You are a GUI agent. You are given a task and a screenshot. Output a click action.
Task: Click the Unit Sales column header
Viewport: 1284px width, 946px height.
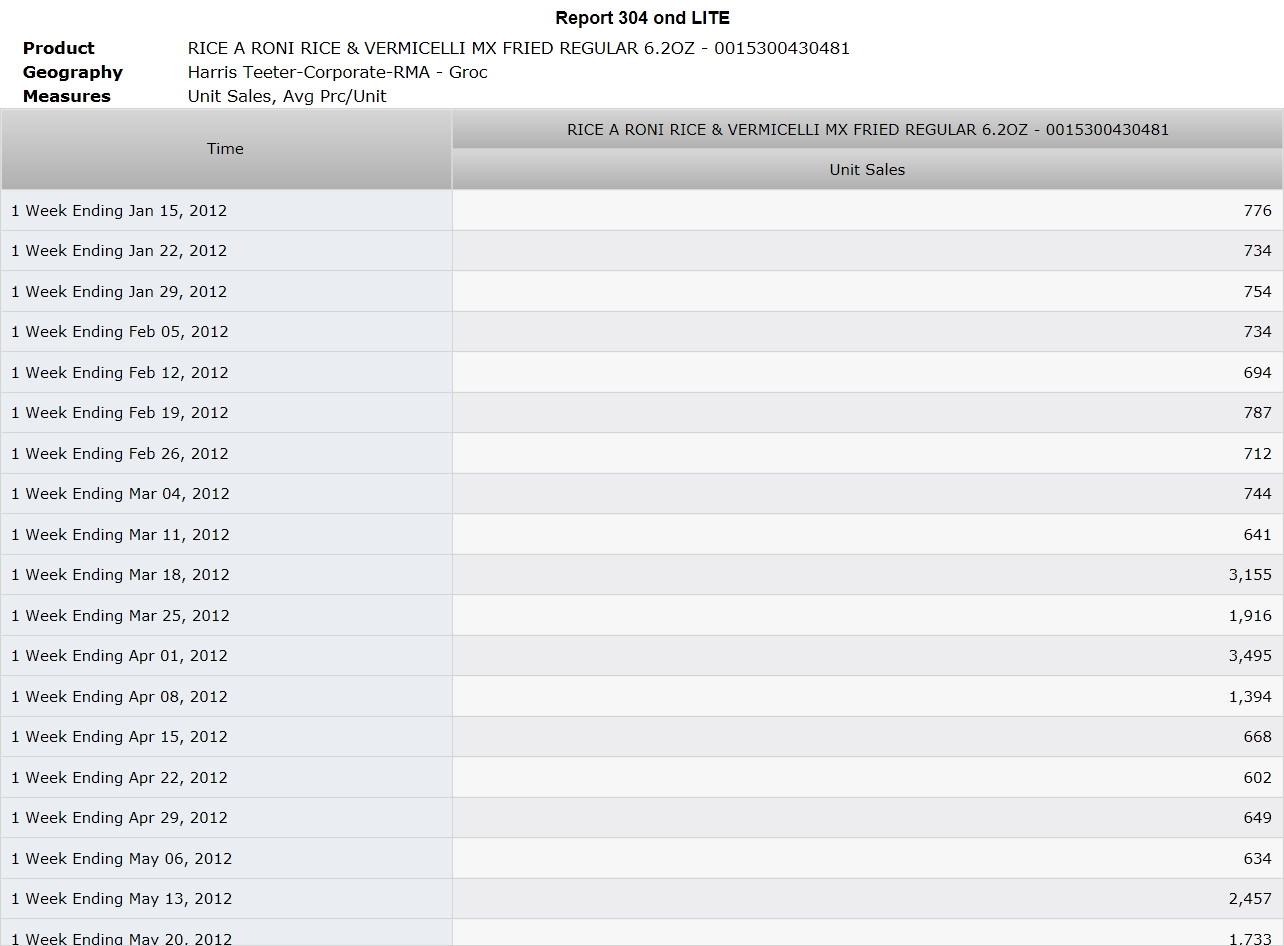[x=867, y=170]
